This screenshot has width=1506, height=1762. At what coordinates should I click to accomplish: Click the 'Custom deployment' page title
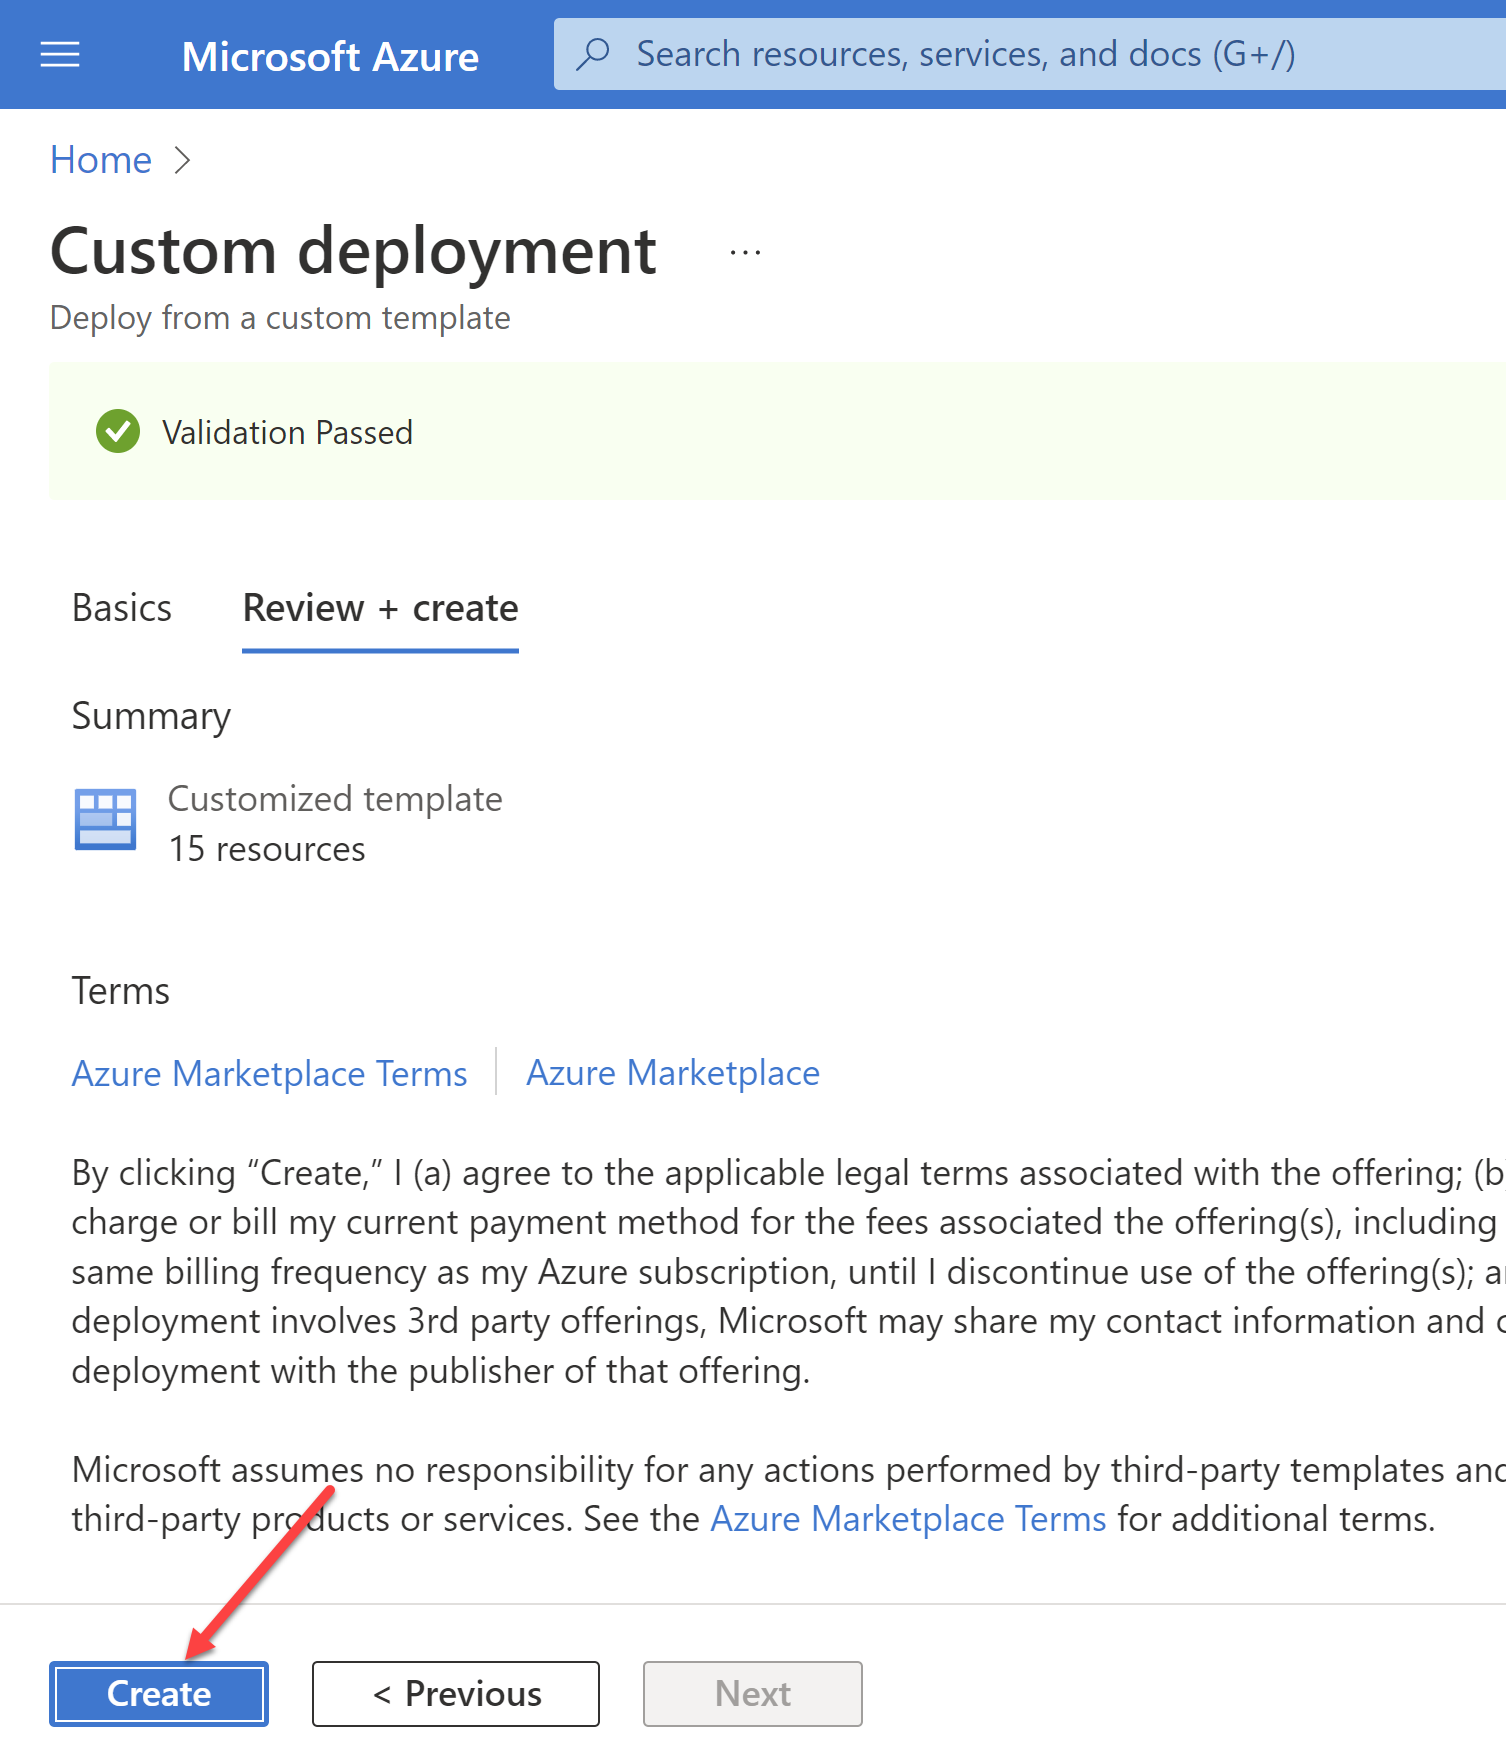pos(353,250)
